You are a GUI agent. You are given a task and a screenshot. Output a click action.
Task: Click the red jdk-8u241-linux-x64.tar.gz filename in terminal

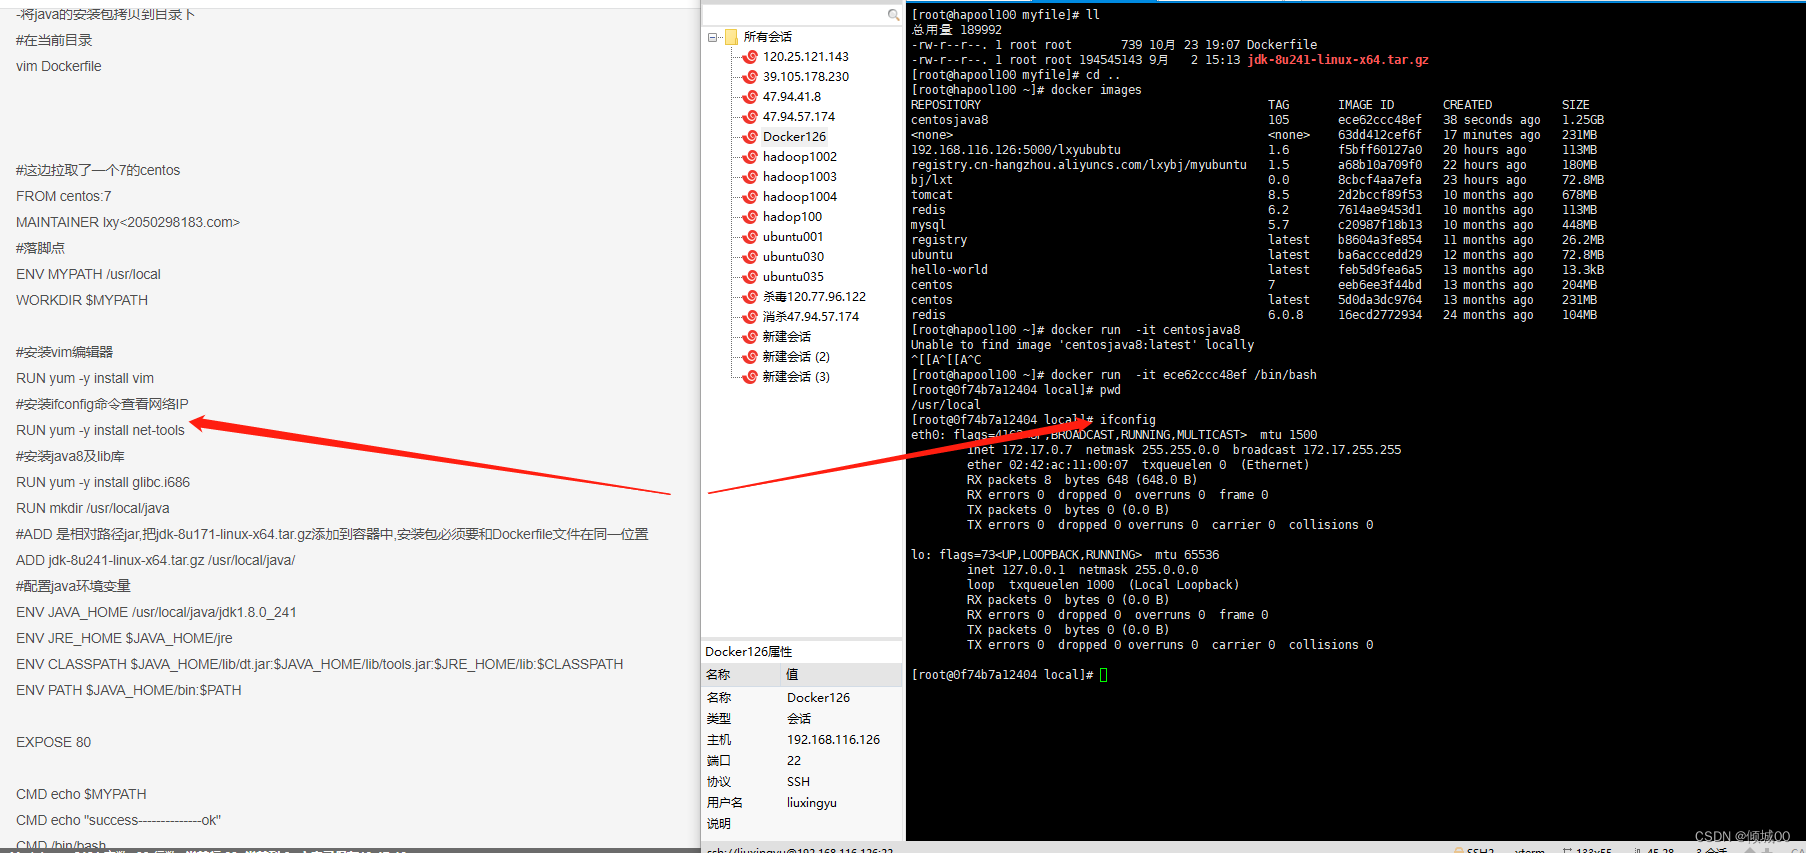1338,60
